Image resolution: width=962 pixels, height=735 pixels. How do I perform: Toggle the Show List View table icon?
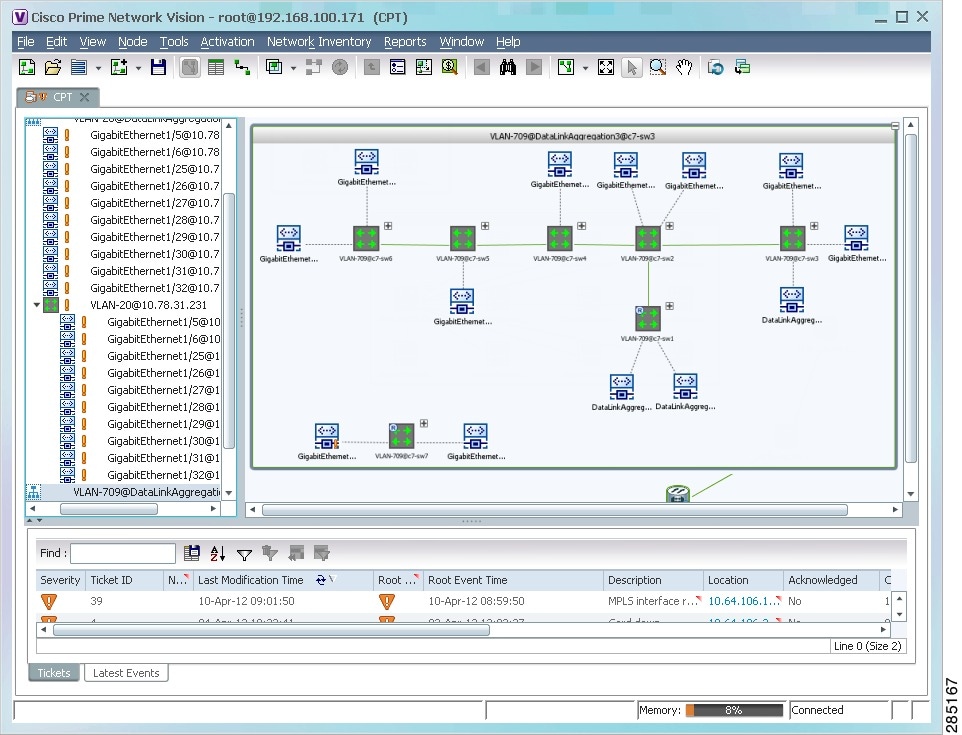tap(216, 67)
